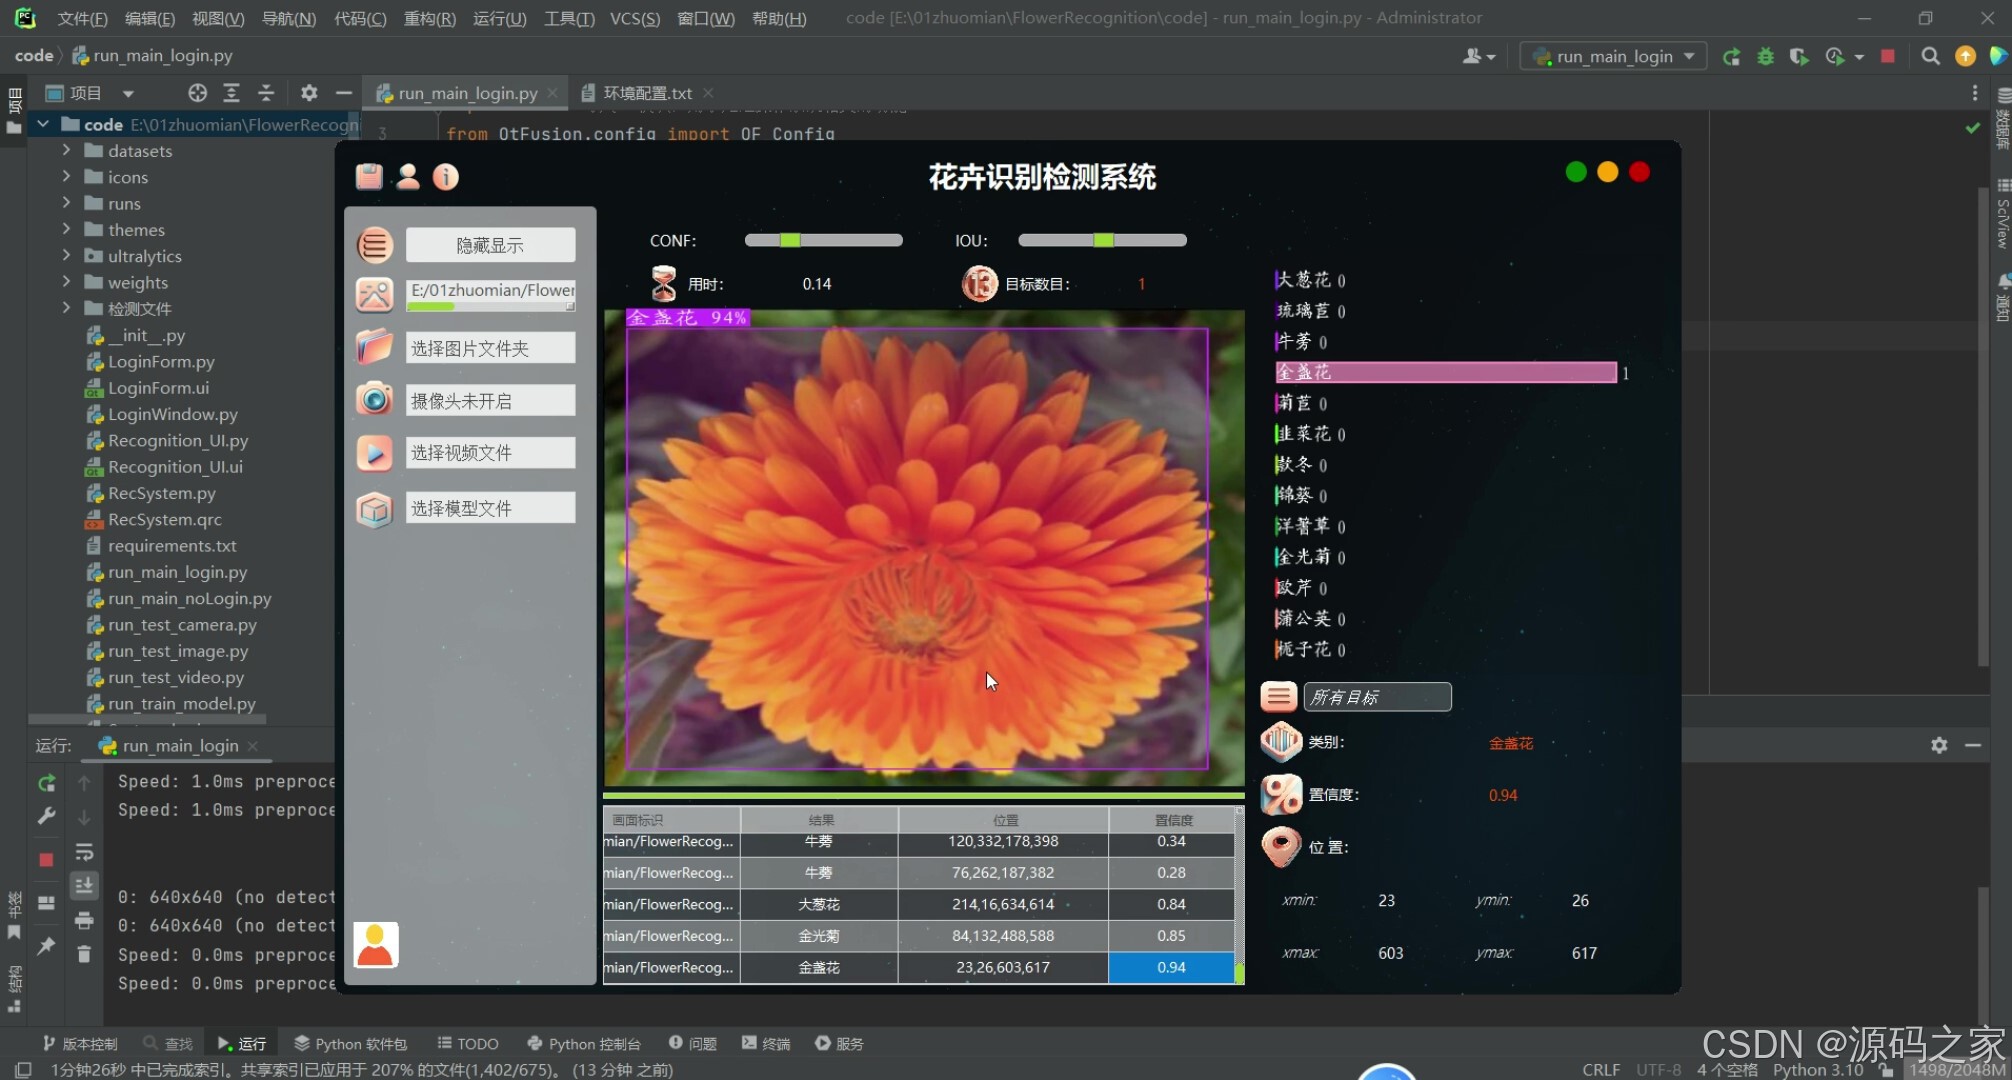This screenshot has width=2012, height=1080.
Task: Toggle 隐藏显示 in the sidebar
Action: 489,244
